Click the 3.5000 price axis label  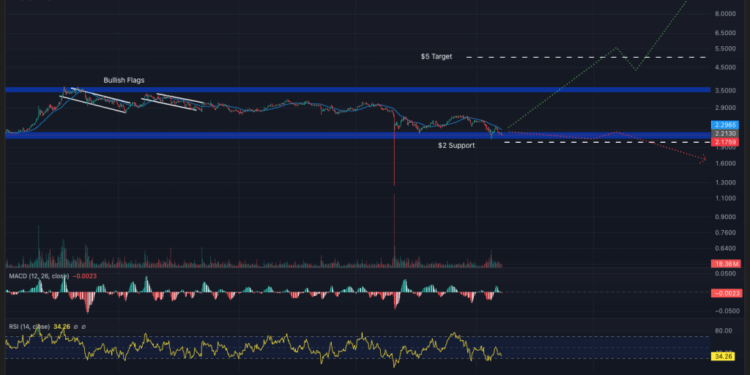coord(726,90)
